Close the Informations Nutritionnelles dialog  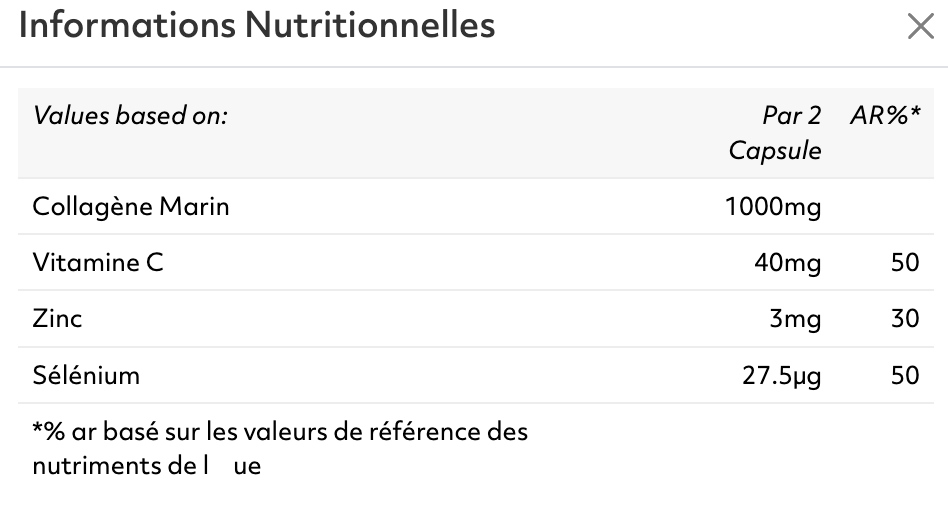click(920, 27)
